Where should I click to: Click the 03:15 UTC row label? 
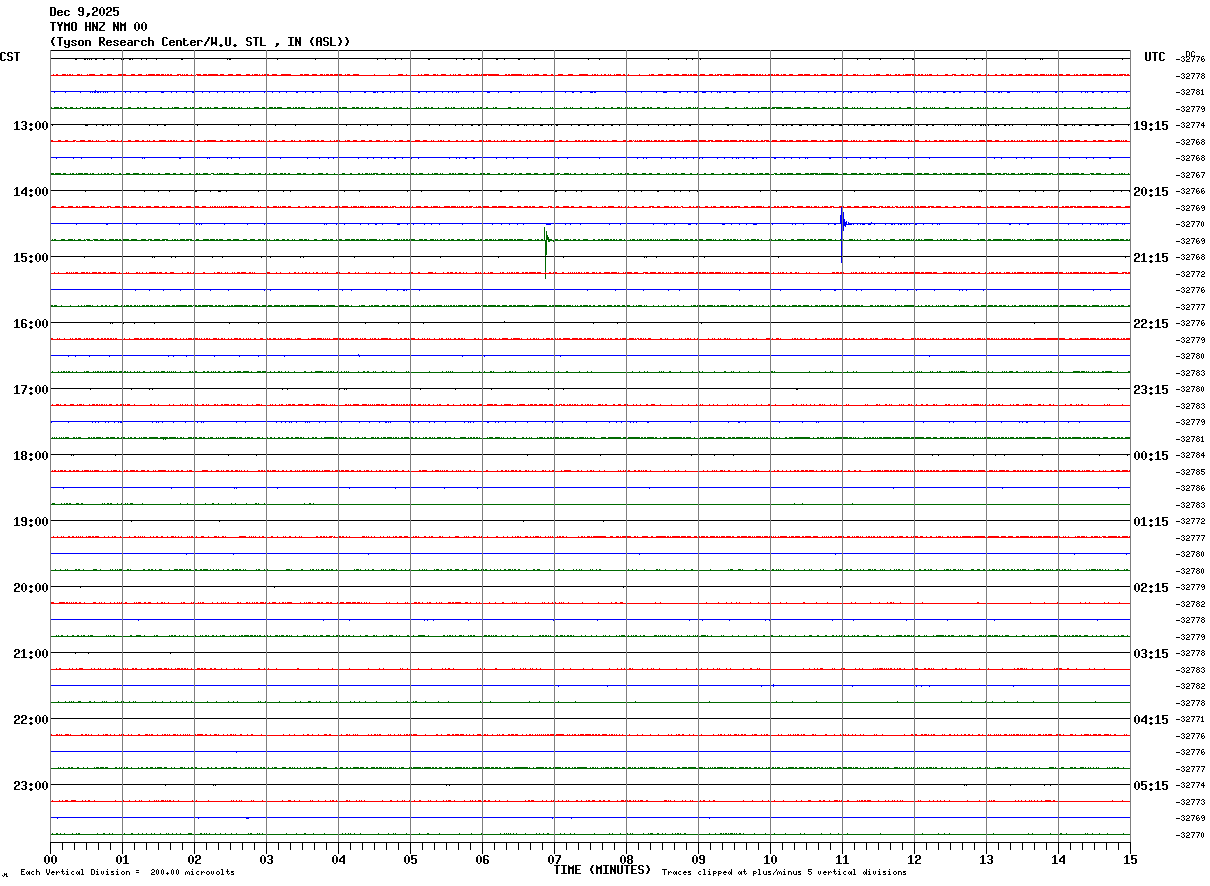[x=1151, y=653]
